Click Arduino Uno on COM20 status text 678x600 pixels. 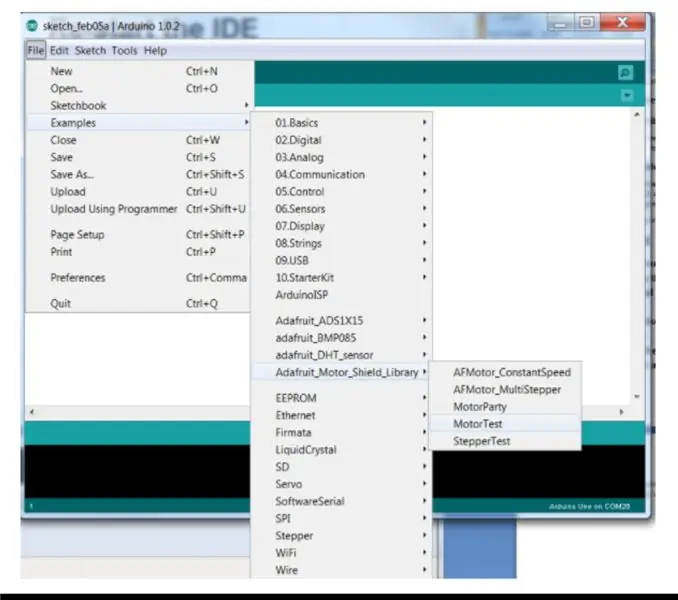pyautogui.click(x=589, y=506)
